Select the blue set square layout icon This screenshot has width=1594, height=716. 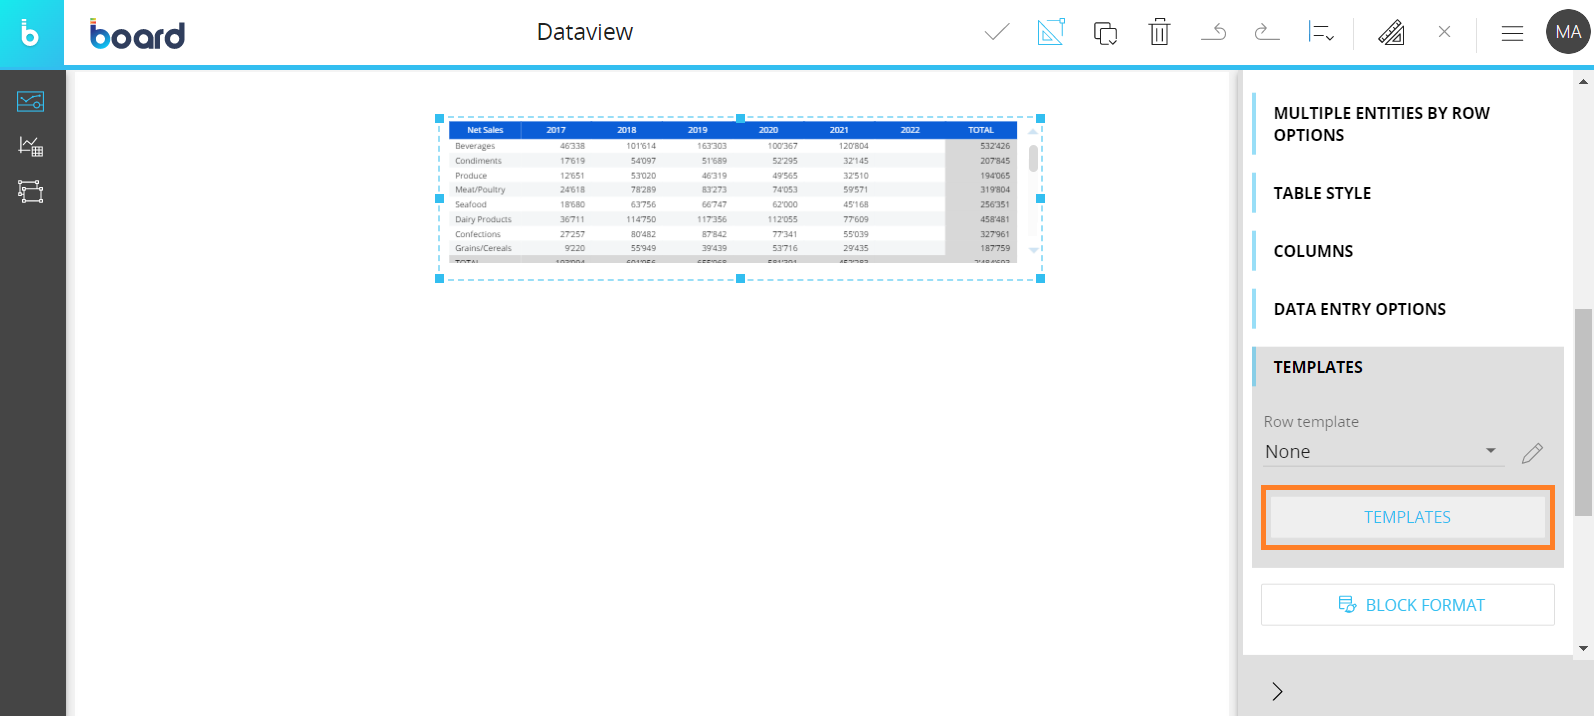pos(1051,33)
